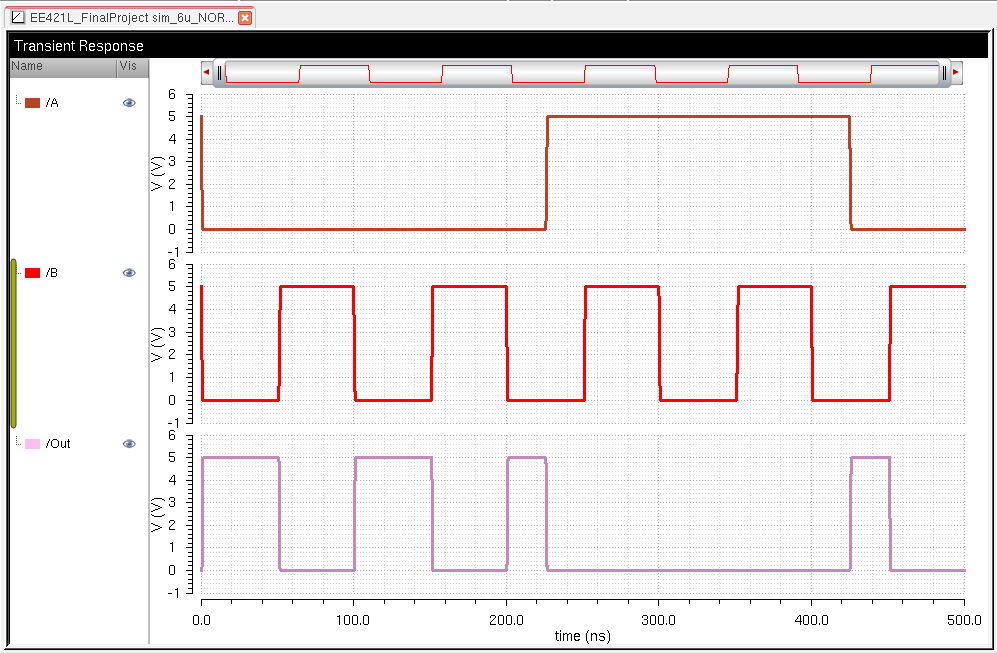Image resolution: width=997 pixels, height=653 pixels.
Task: Select the EE421L_FinalProject sim_6u_NOR tab
Action: (x=130, y=18)
